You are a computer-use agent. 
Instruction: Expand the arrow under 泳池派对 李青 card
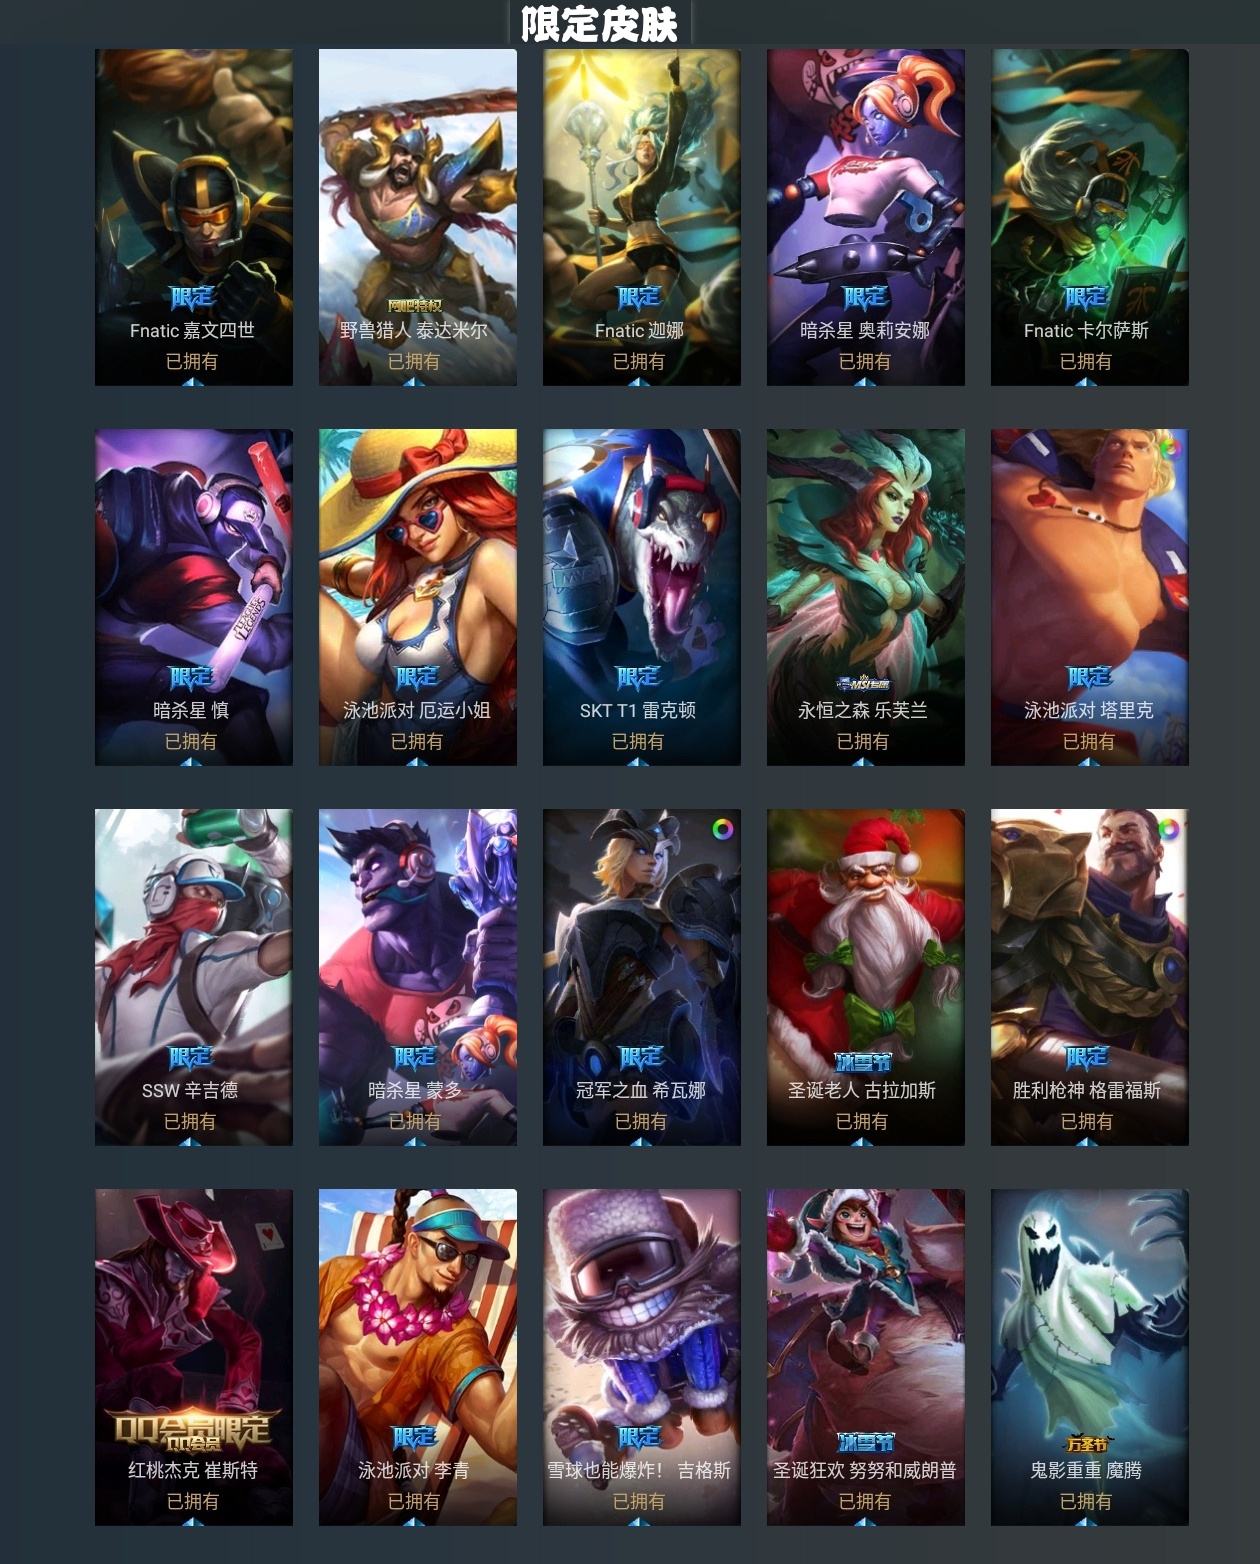(415, 1521)
